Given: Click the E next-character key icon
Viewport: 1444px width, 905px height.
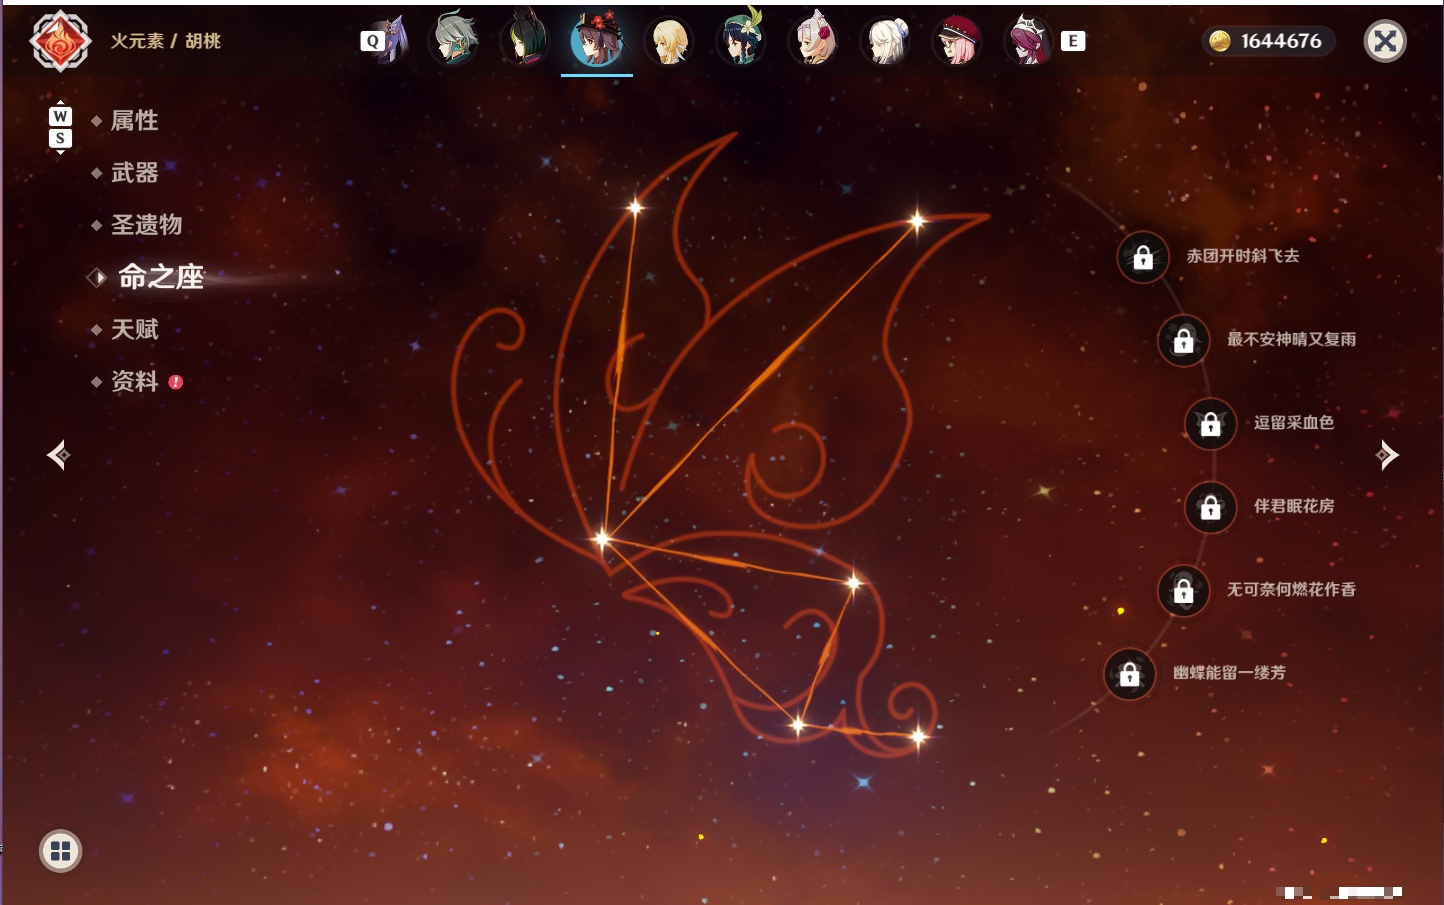Looking at the screenshot, I should coord(1073,41).
